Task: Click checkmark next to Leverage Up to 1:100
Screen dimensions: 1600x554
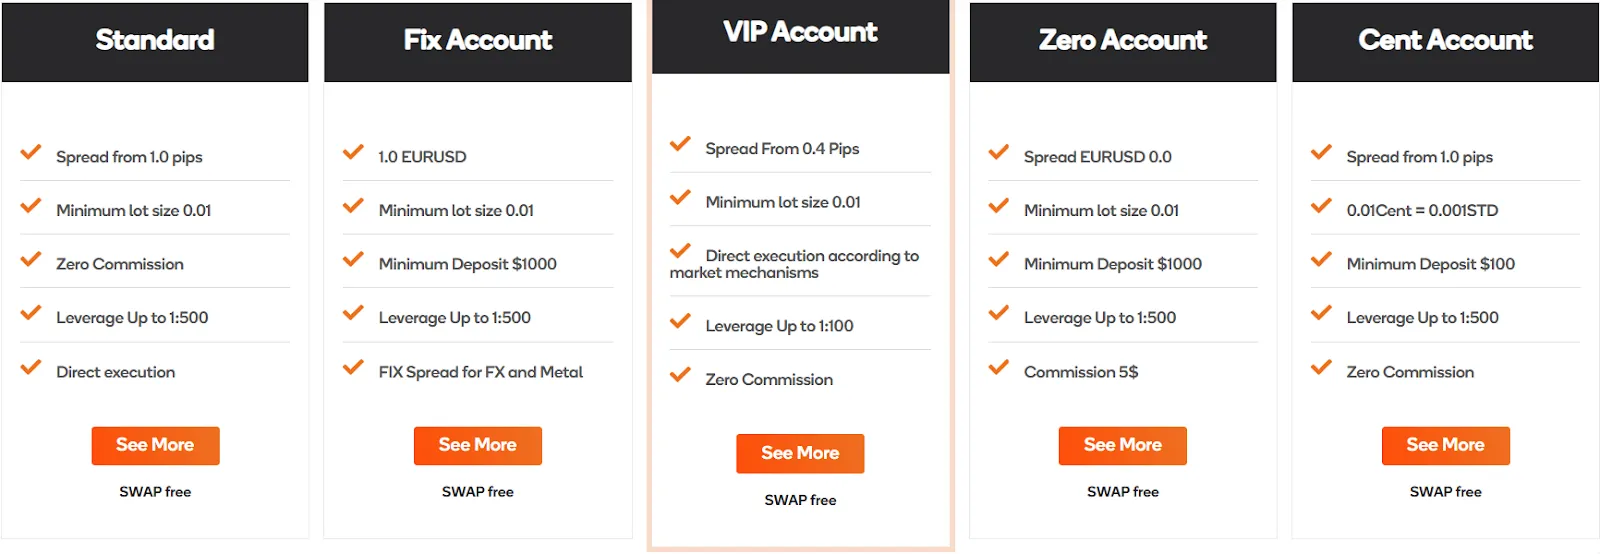Action: click(x=680, y=322)
